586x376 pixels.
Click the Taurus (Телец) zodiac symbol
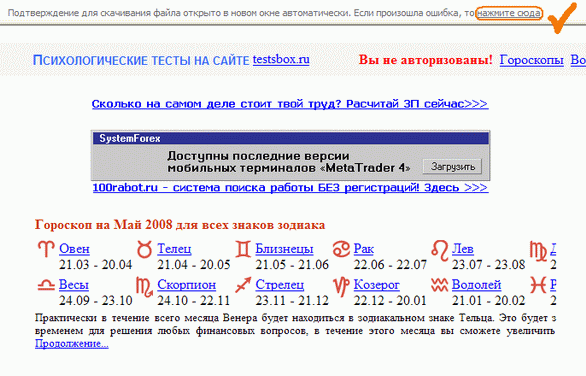[144, 249]
